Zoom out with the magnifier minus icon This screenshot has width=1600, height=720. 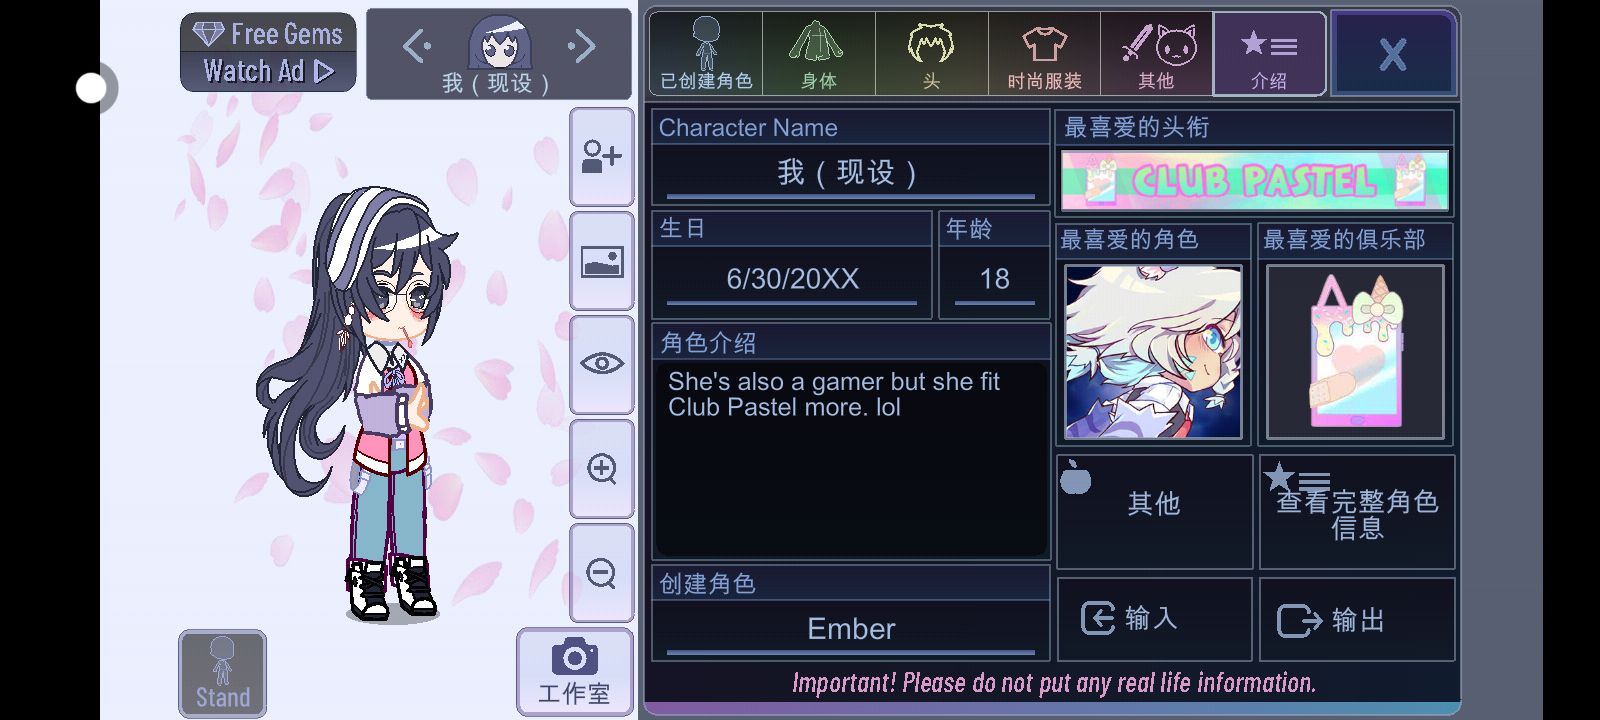[x=602, y=573]
